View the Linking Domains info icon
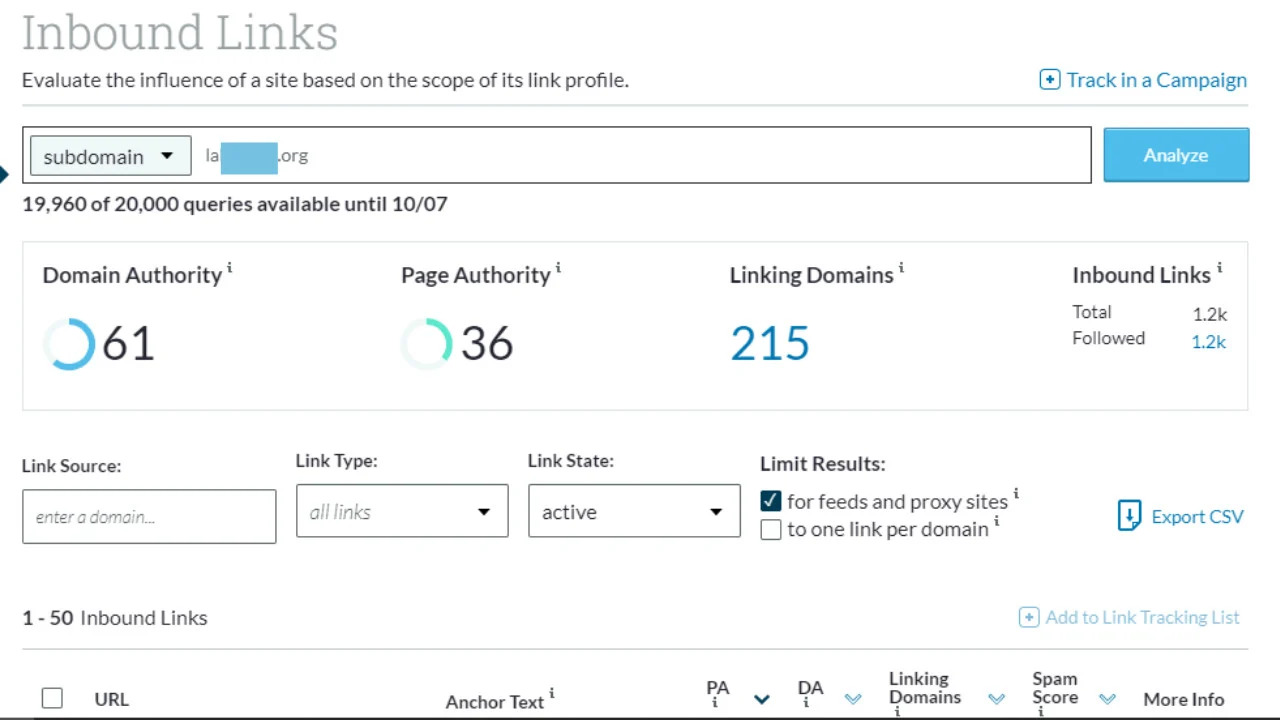This screenshot has width=1280, height=720. tap(901, 266)
